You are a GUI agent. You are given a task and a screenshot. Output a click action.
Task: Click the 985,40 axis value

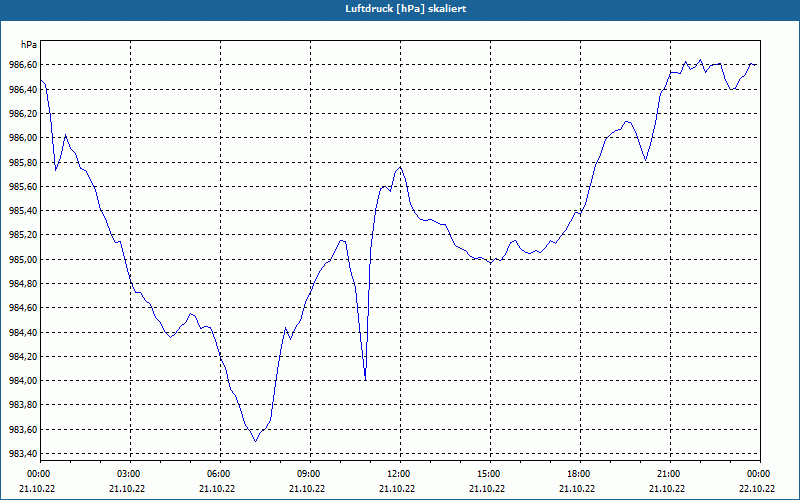click(x=23, y=211)
